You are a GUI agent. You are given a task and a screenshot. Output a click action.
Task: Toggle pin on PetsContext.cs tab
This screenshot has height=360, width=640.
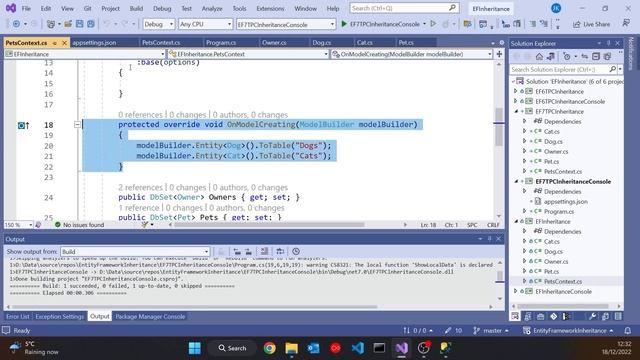pyautogui.click(x=55, y=43)
